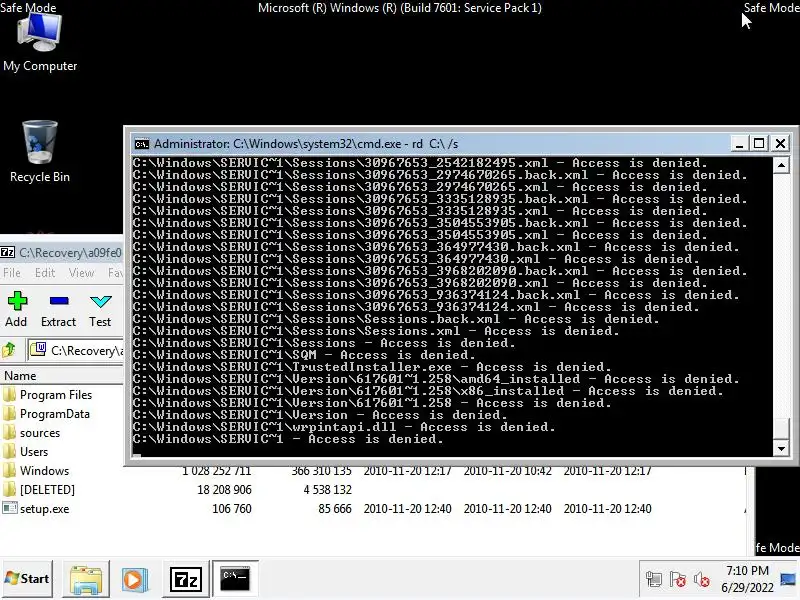Open the clock showing 7:10 PM
This screenshot has height=600, width=800.
coord(747,579)
